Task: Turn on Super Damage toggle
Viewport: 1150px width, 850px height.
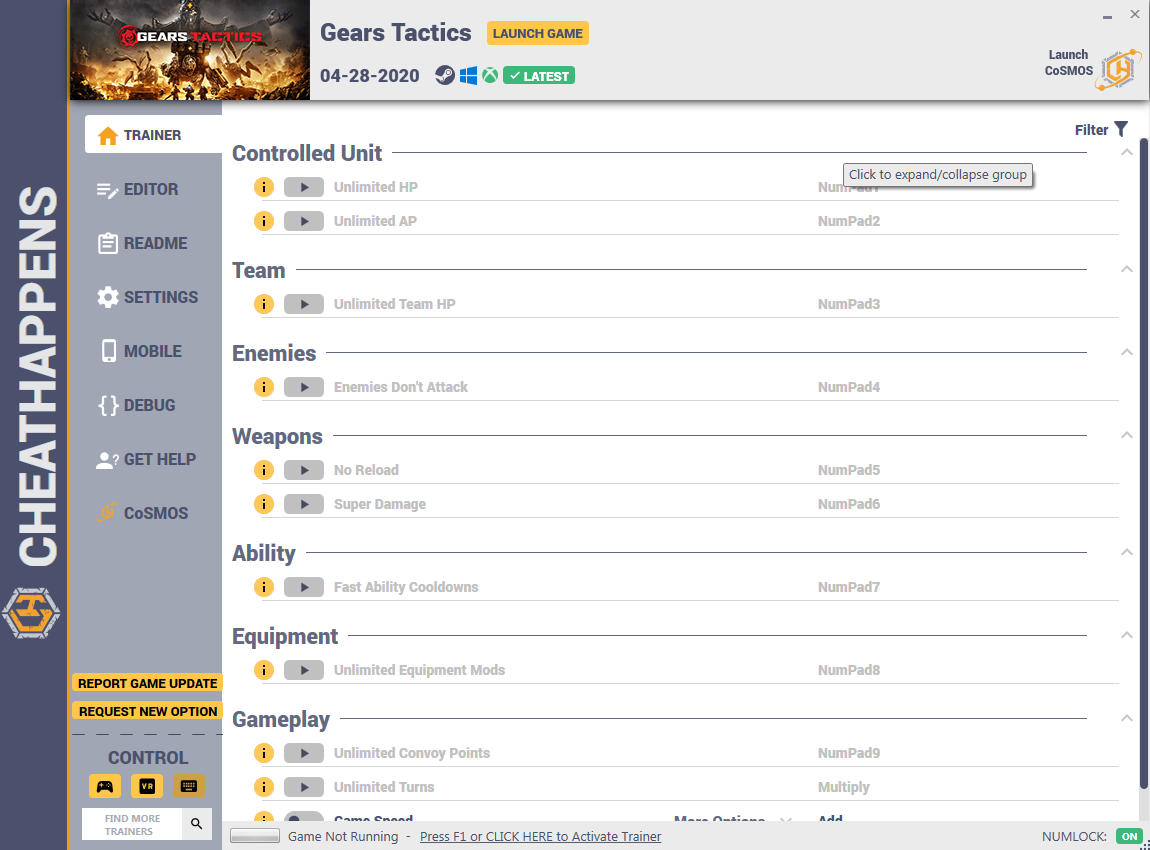Action: coord(304,504)
